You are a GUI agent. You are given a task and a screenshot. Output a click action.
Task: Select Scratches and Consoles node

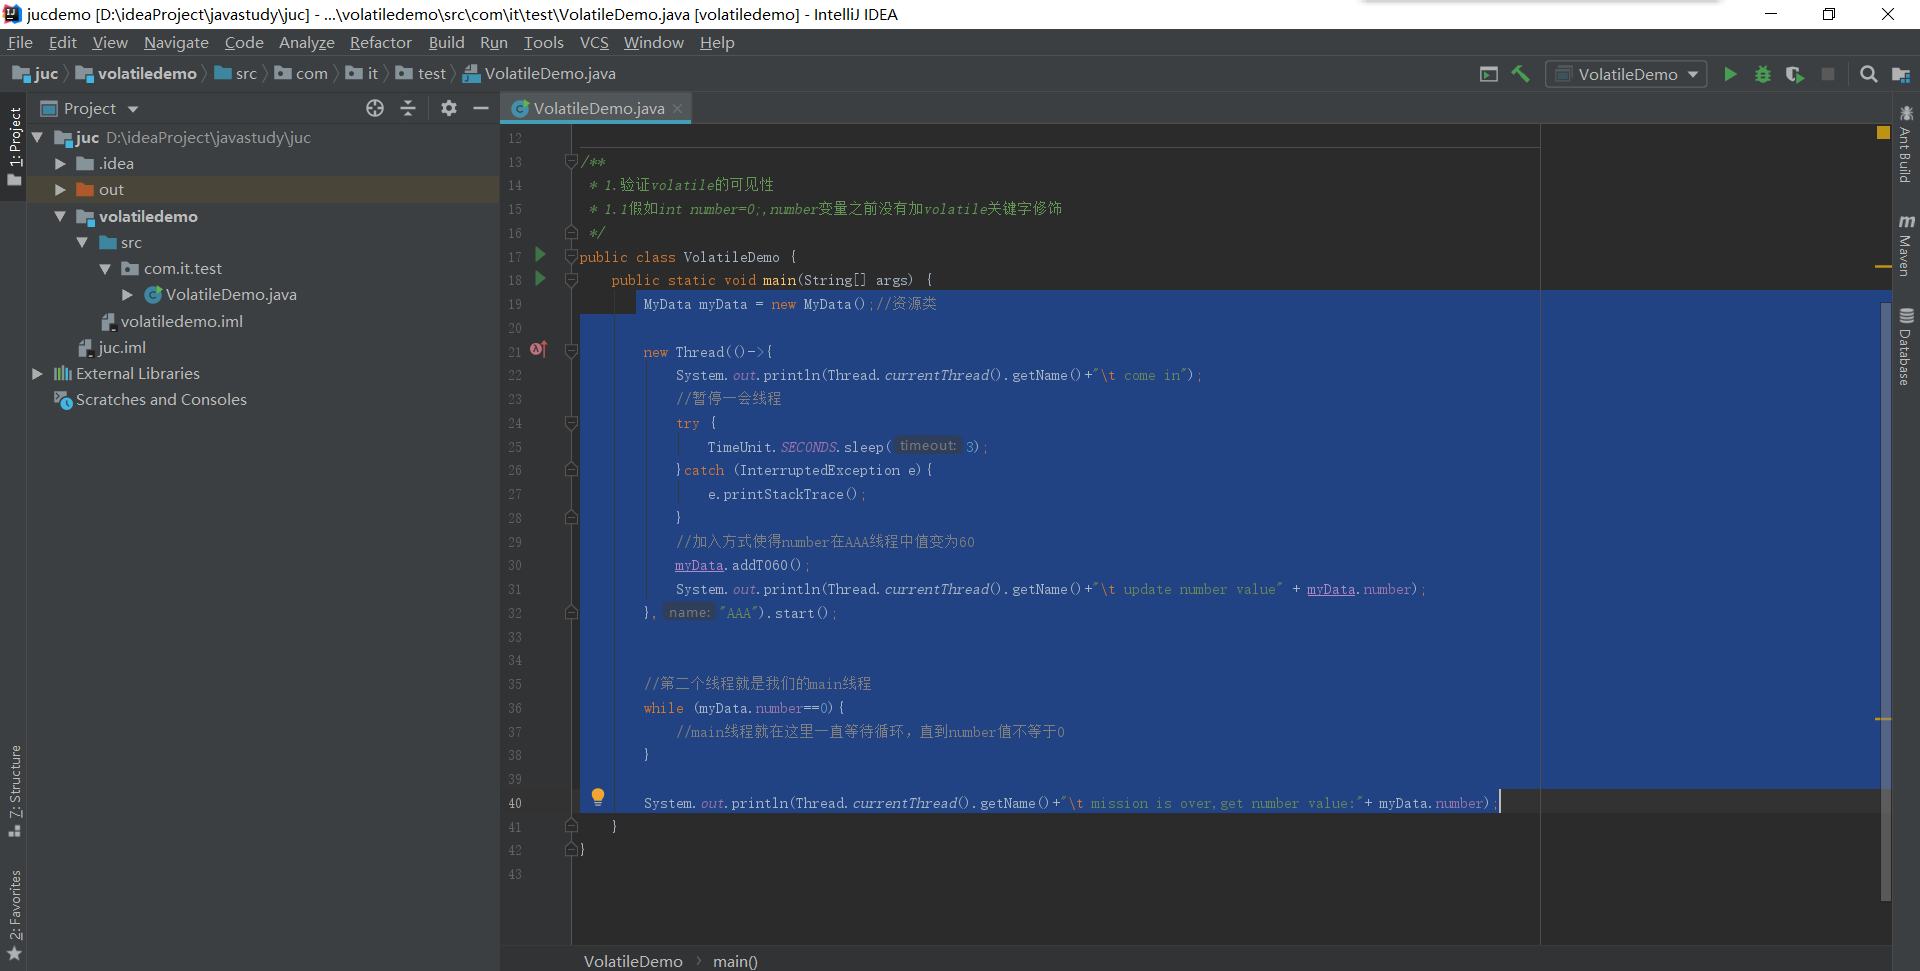click(160, 399)
